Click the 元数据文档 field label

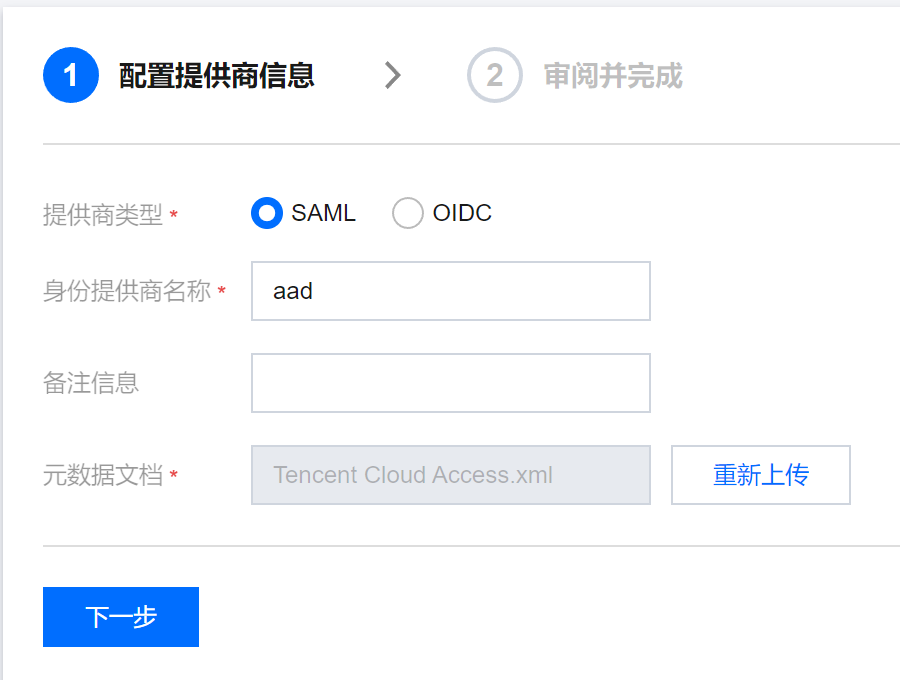(x=102, y=475)
